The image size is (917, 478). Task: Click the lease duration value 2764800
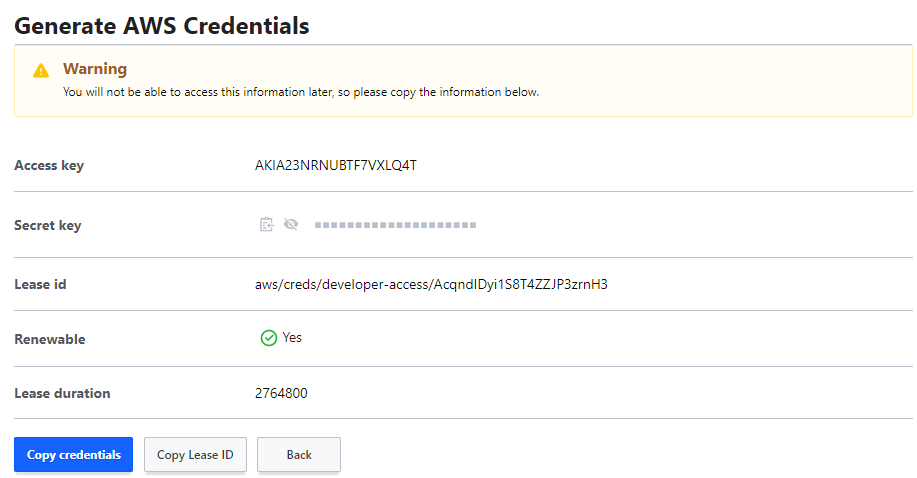pyautogui.click(x=281, y=393)
